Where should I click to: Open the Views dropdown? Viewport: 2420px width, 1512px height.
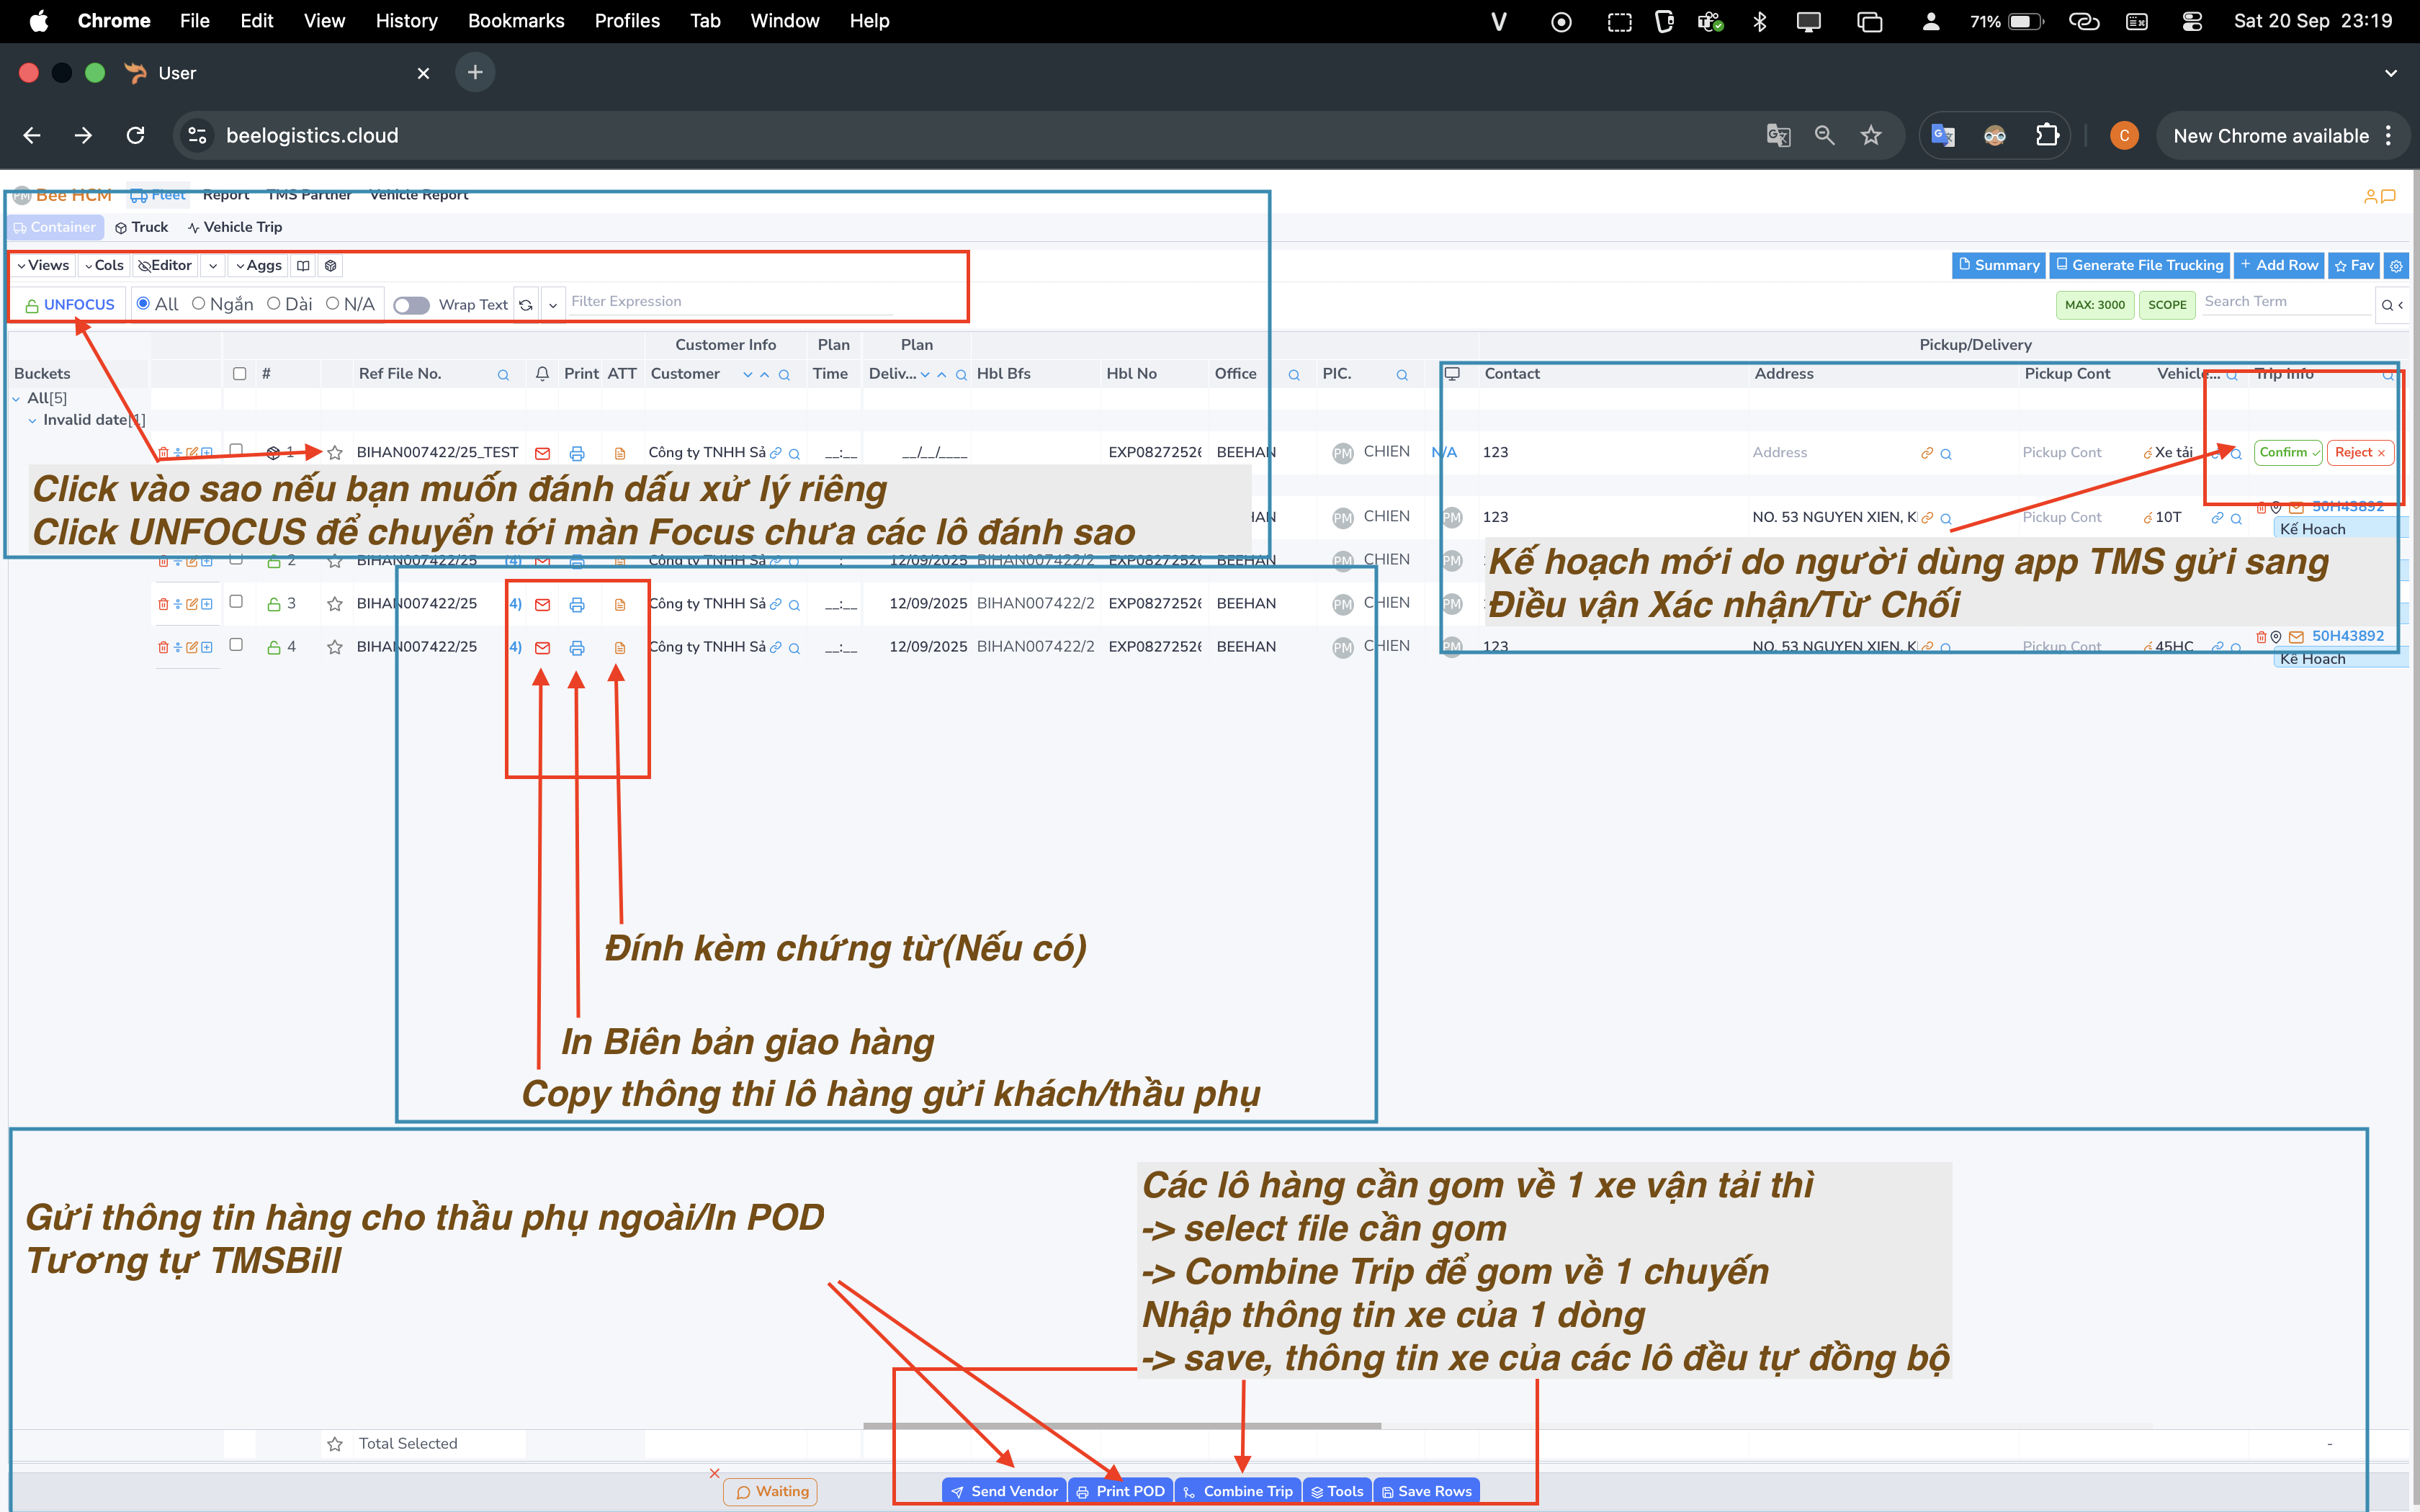tap(43, 266)
